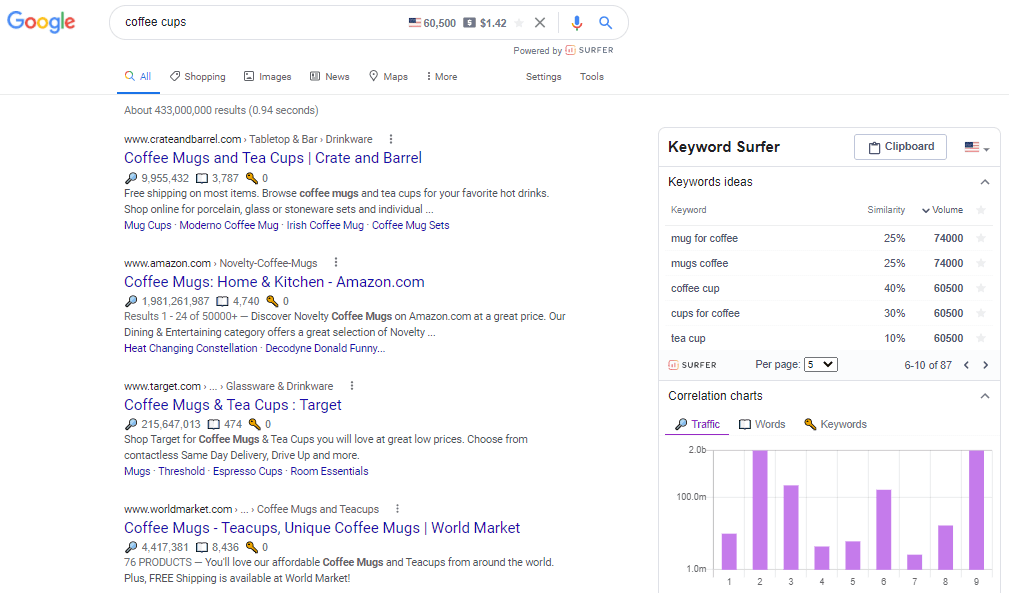This screenshot has height=593, width=1009.
Task: Click the Surfer logo in keyword panel footer
Action: [x=692, y=365]
